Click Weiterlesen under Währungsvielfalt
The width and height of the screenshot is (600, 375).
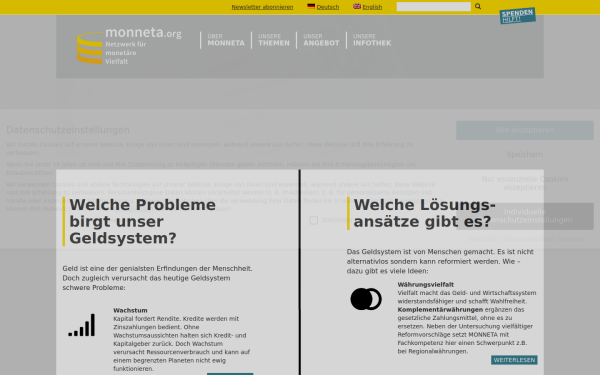pos(514,360)
